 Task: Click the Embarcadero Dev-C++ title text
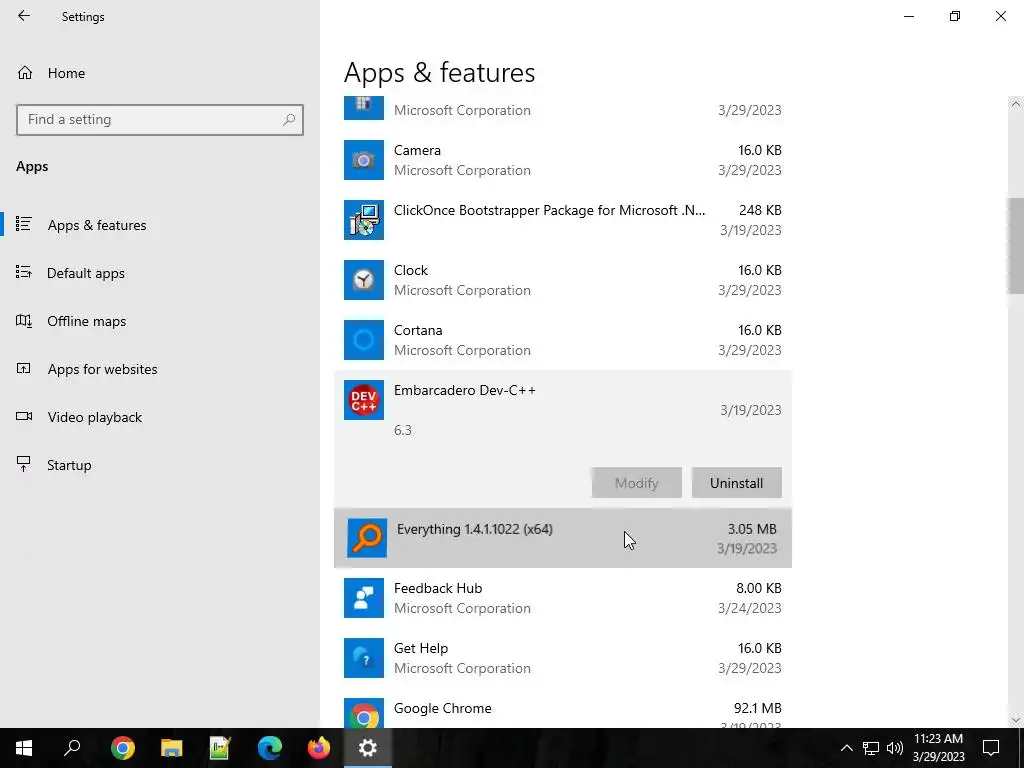(x=465, y=391)
